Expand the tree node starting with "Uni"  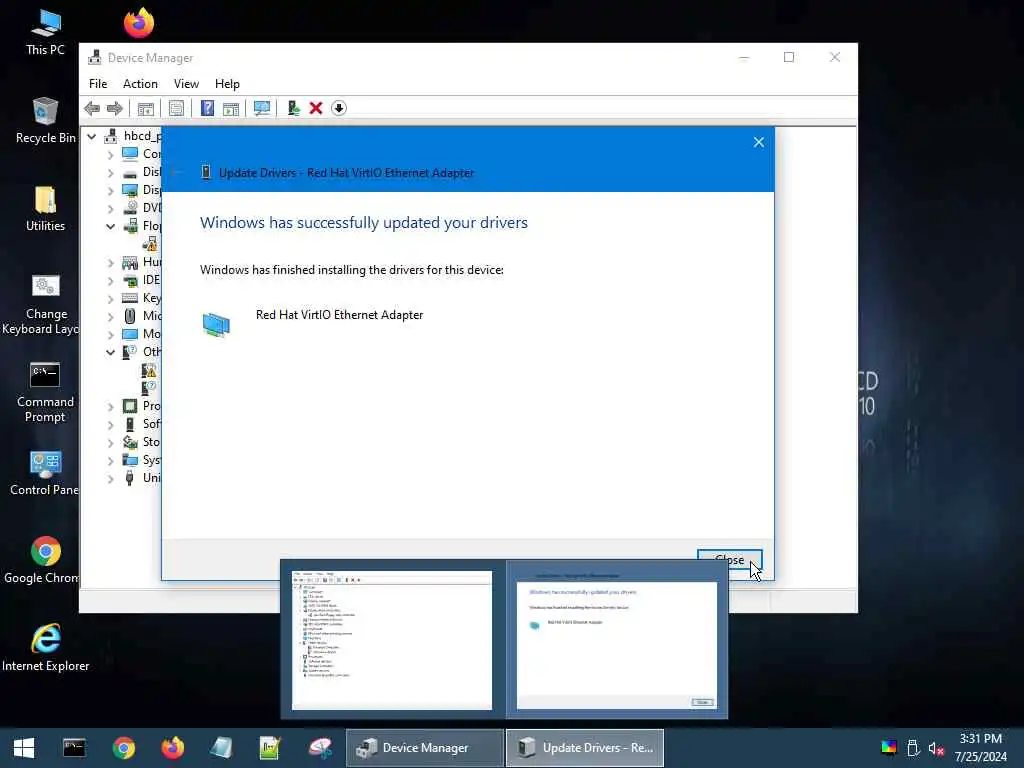coord(110,479)
